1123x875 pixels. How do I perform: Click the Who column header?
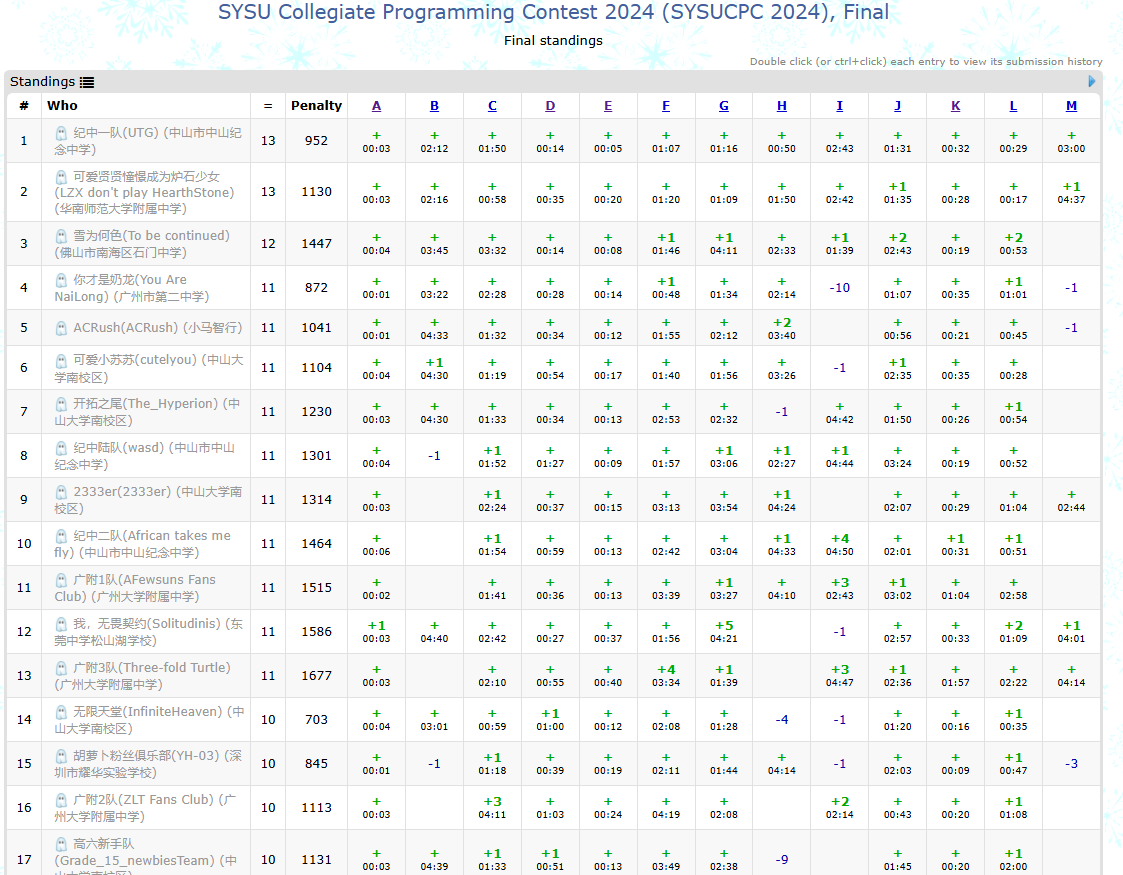pos(62,105)
